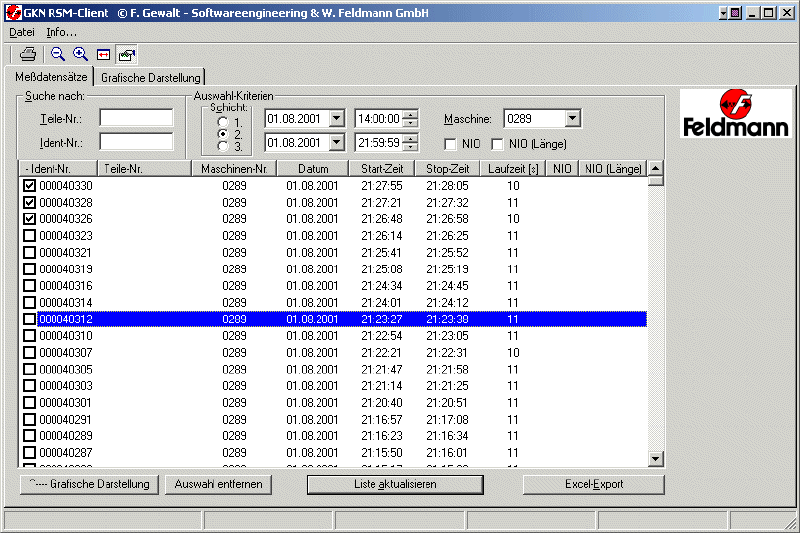Enable the NIO (Länge) filter checkbox
800x533 pixels.
498,144
